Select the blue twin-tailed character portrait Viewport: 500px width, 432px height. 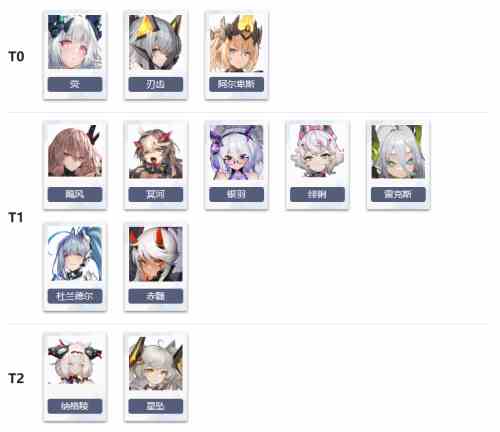pos(75,253)
